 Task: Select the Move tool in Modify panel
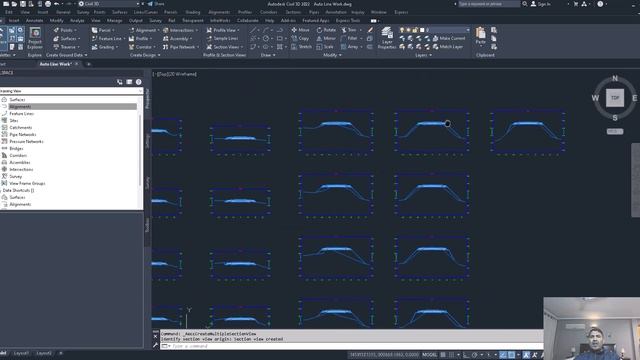click(x=300, y=30)
